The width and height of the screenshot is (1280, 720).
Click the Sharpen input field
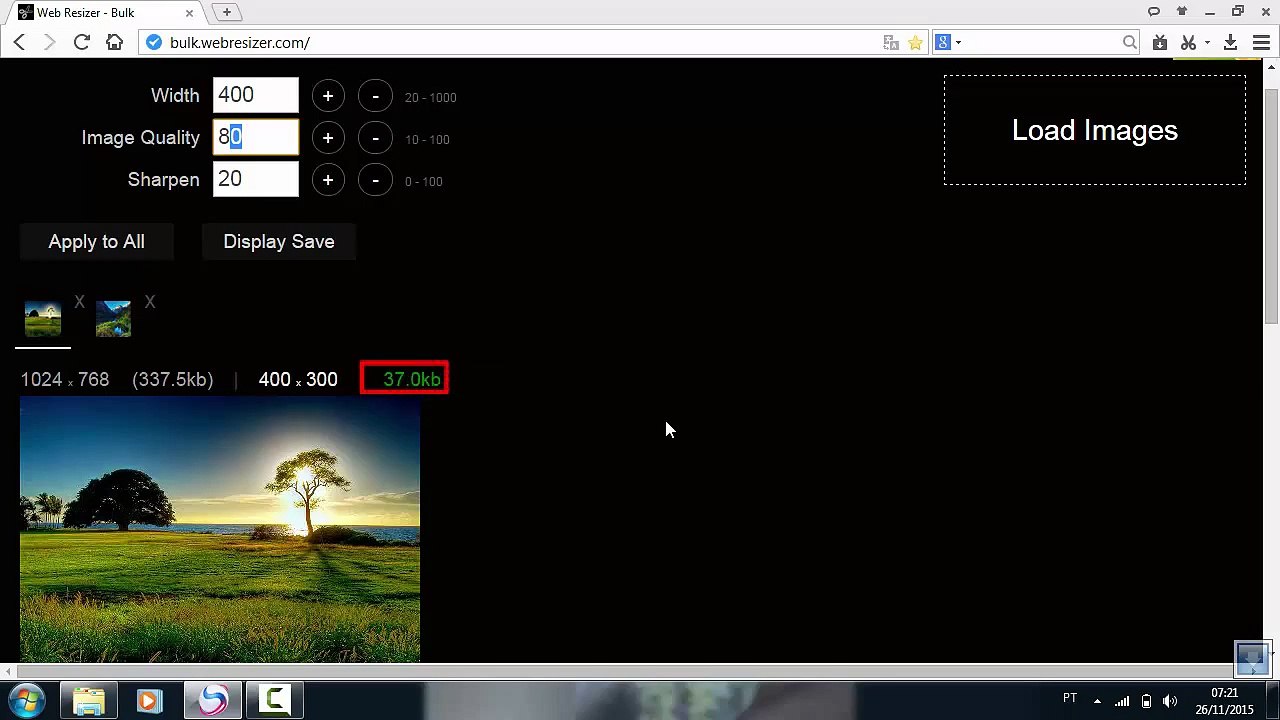(x=256, y=179)
